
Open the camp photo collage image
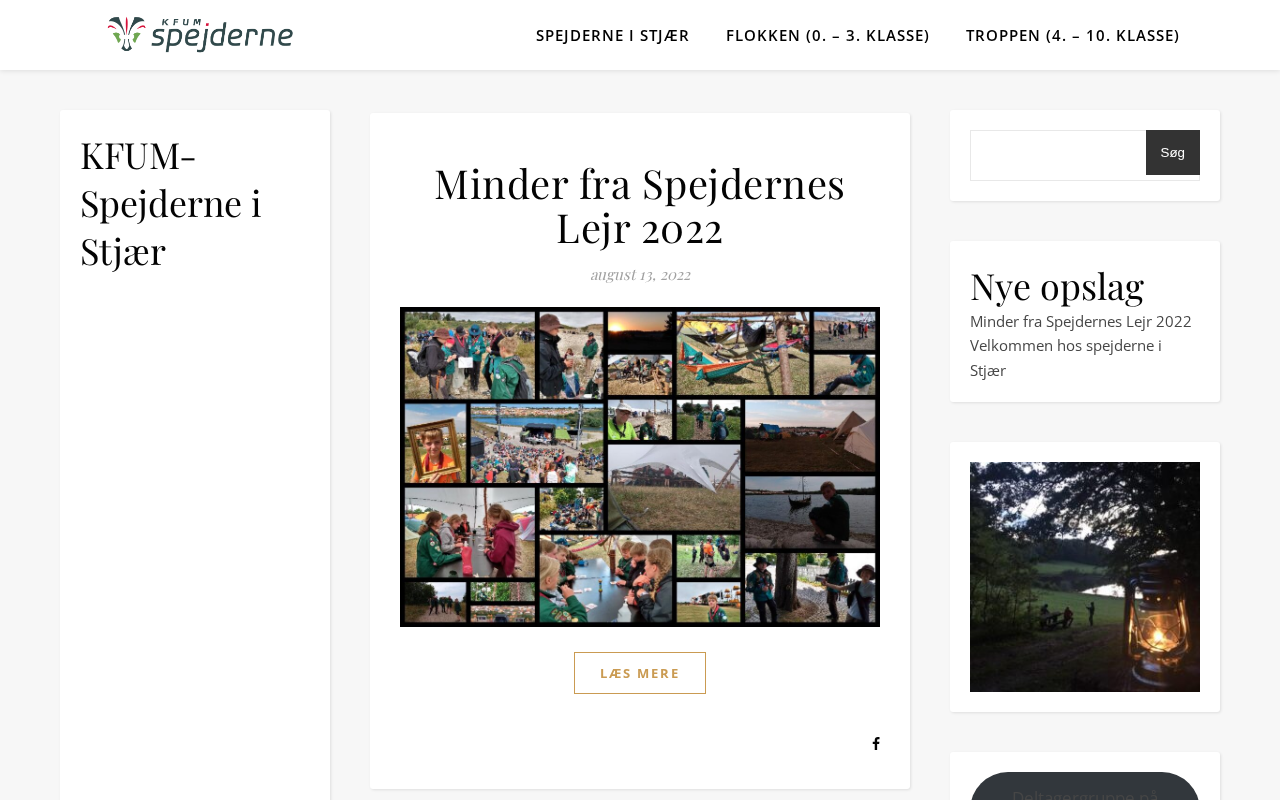click(640, 467)
